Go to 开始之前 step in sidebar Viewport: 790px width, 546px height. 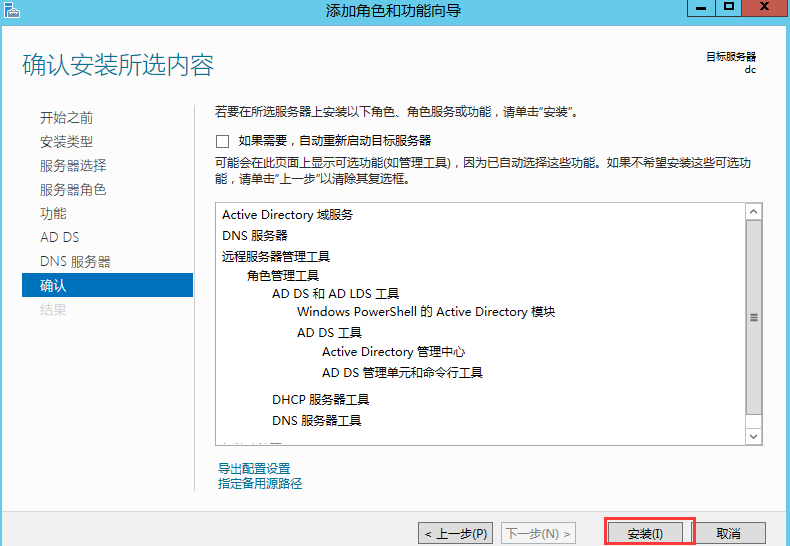(x=67, y=118)
